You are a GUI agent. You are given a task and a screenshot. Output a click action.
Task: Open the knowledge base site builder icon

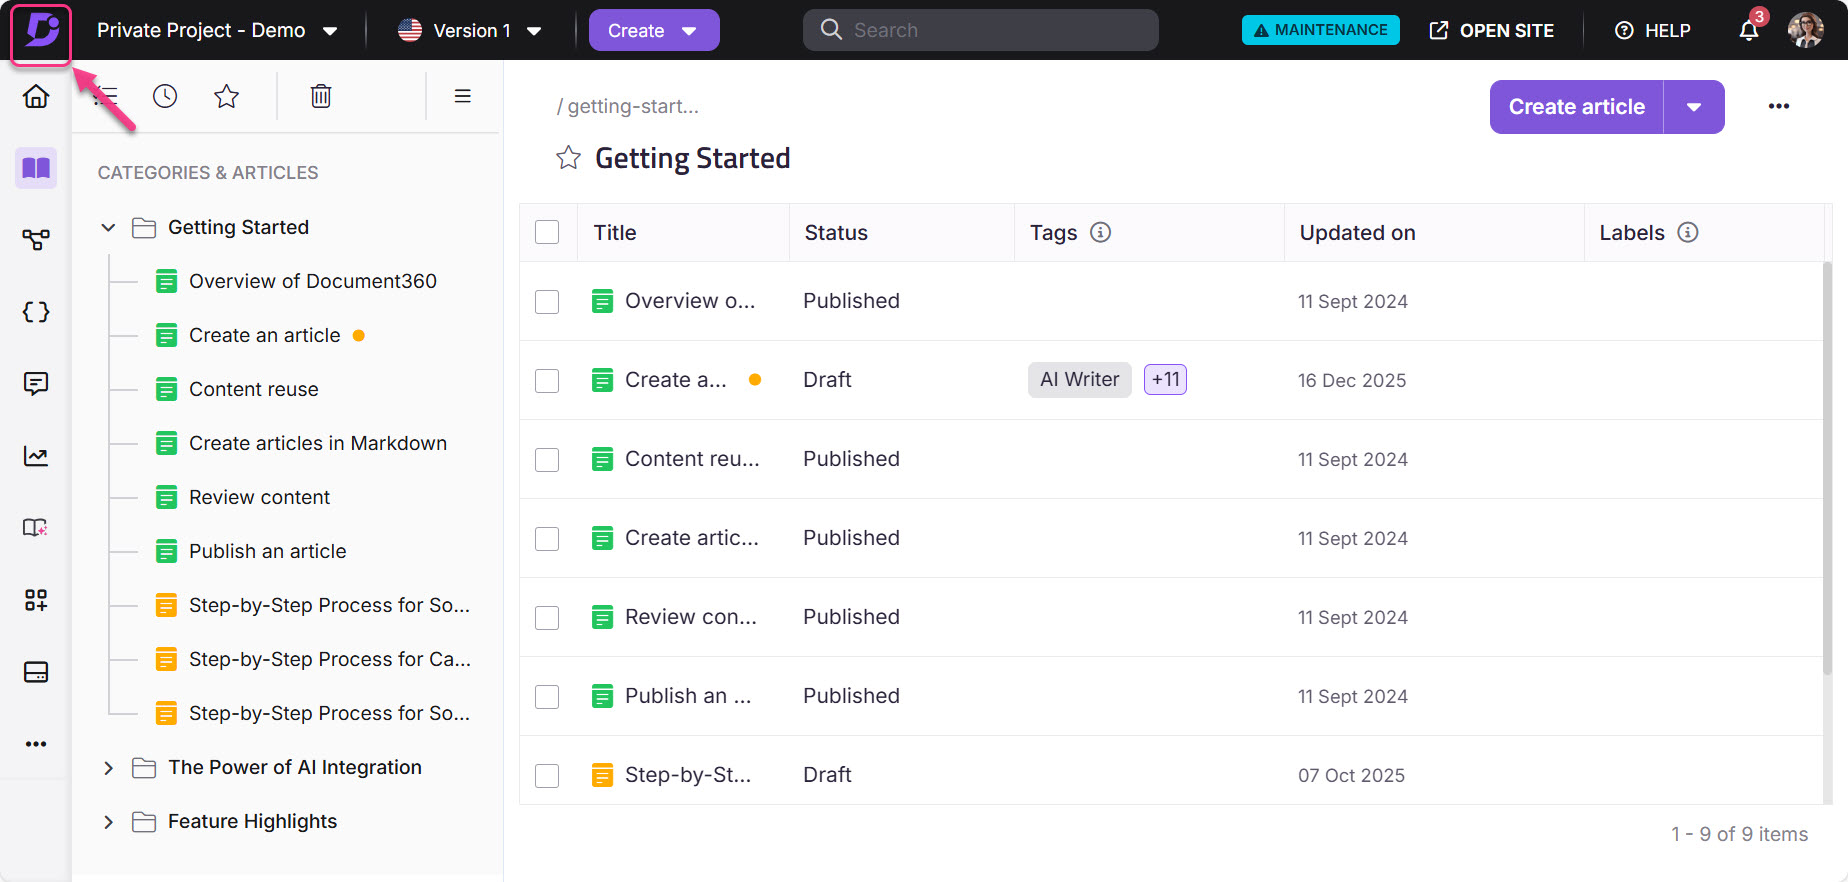point(36,528)
